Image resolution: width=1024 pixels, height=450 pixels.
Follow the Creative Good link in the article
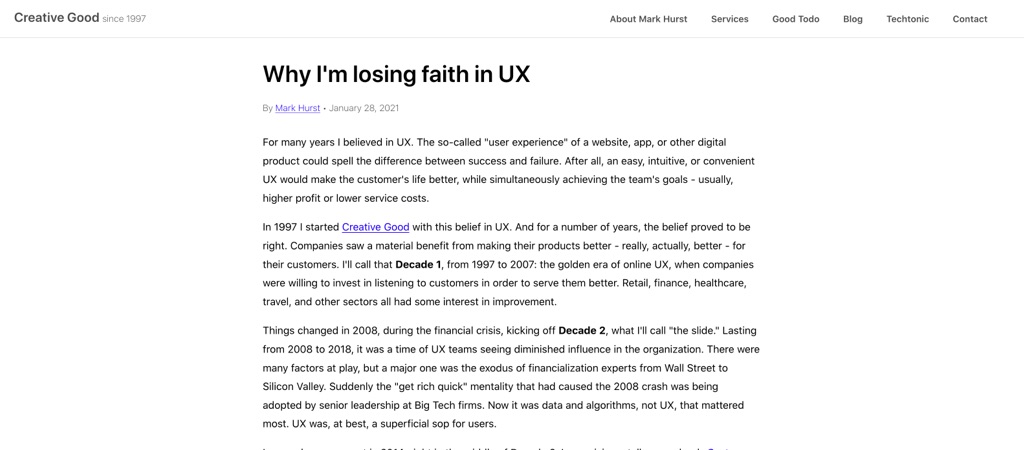pos(375,227)
